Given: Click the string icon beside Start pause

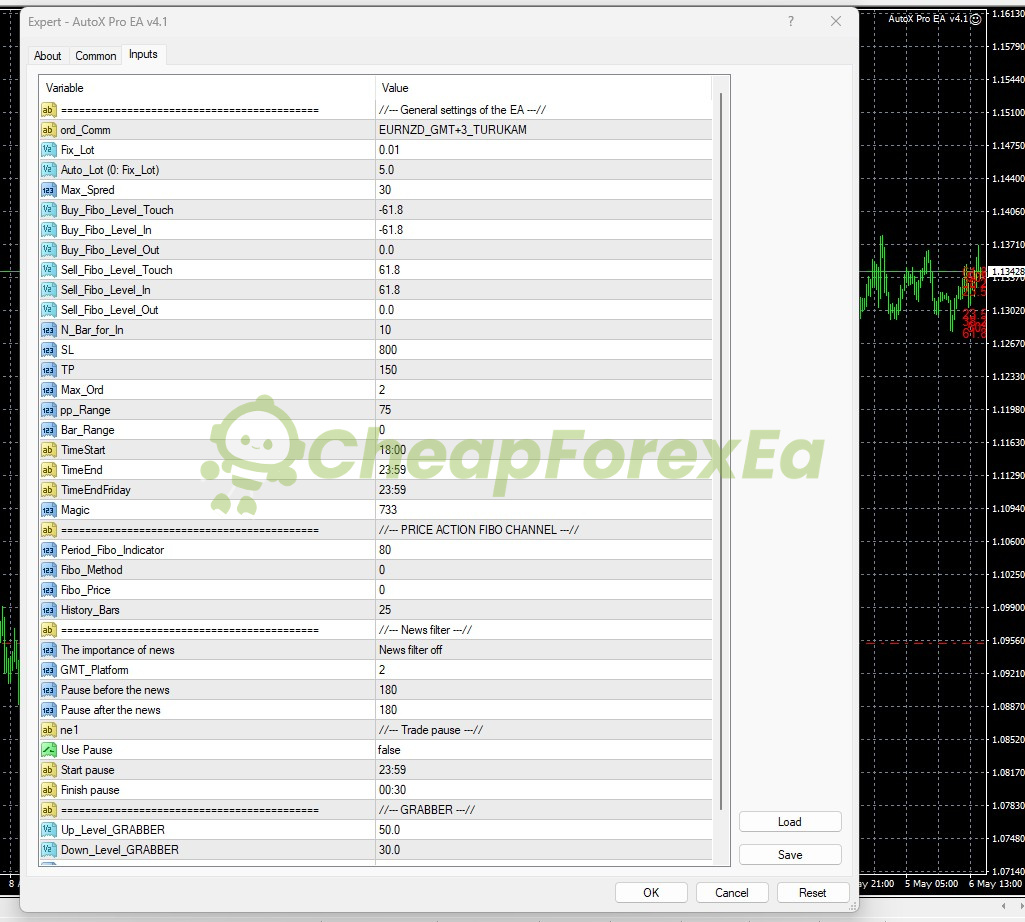Looking at the screenshot, I should coord(49,770).
